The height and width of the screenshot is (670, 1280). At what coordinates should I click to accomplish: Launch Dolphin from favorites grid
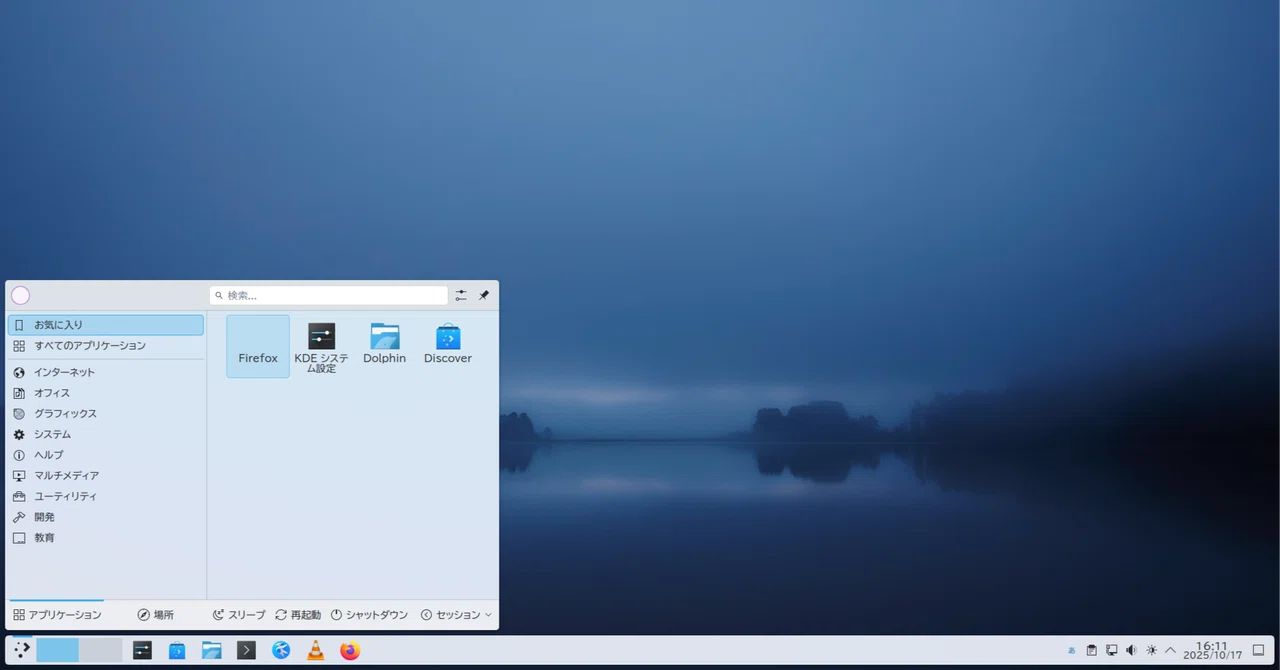[384, 346]
